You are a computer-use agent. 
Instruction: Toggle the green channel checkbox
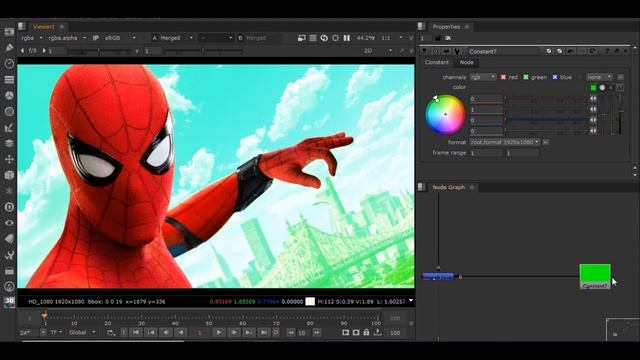point(526,77)
